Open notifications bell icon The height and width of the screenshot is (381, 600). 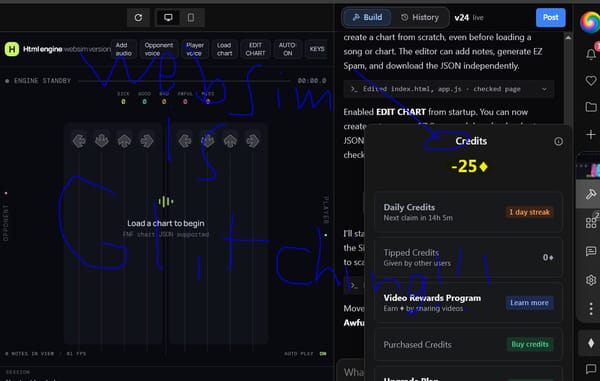[591, 55]
